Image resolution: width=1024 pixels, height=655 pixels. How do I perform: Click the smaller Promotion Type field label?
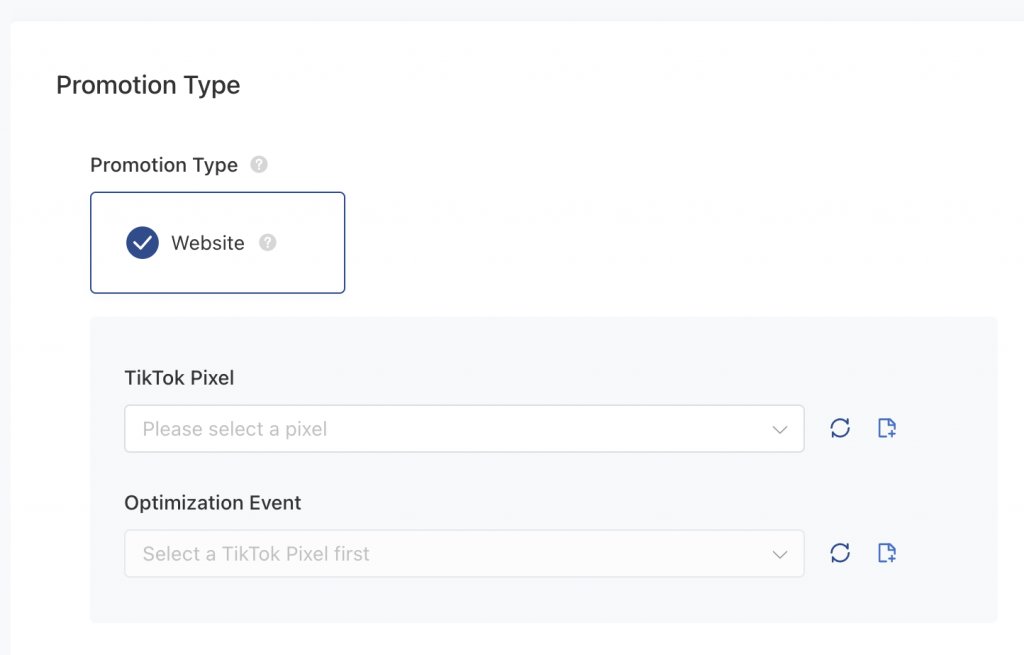coord(164,165)
